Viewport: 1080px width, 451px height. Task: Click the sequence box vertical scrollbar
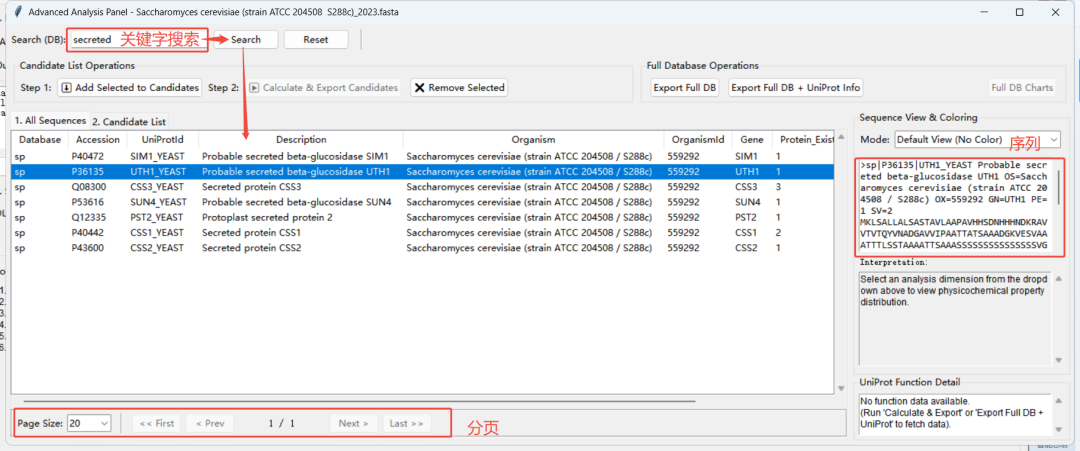coord(1058,189)
